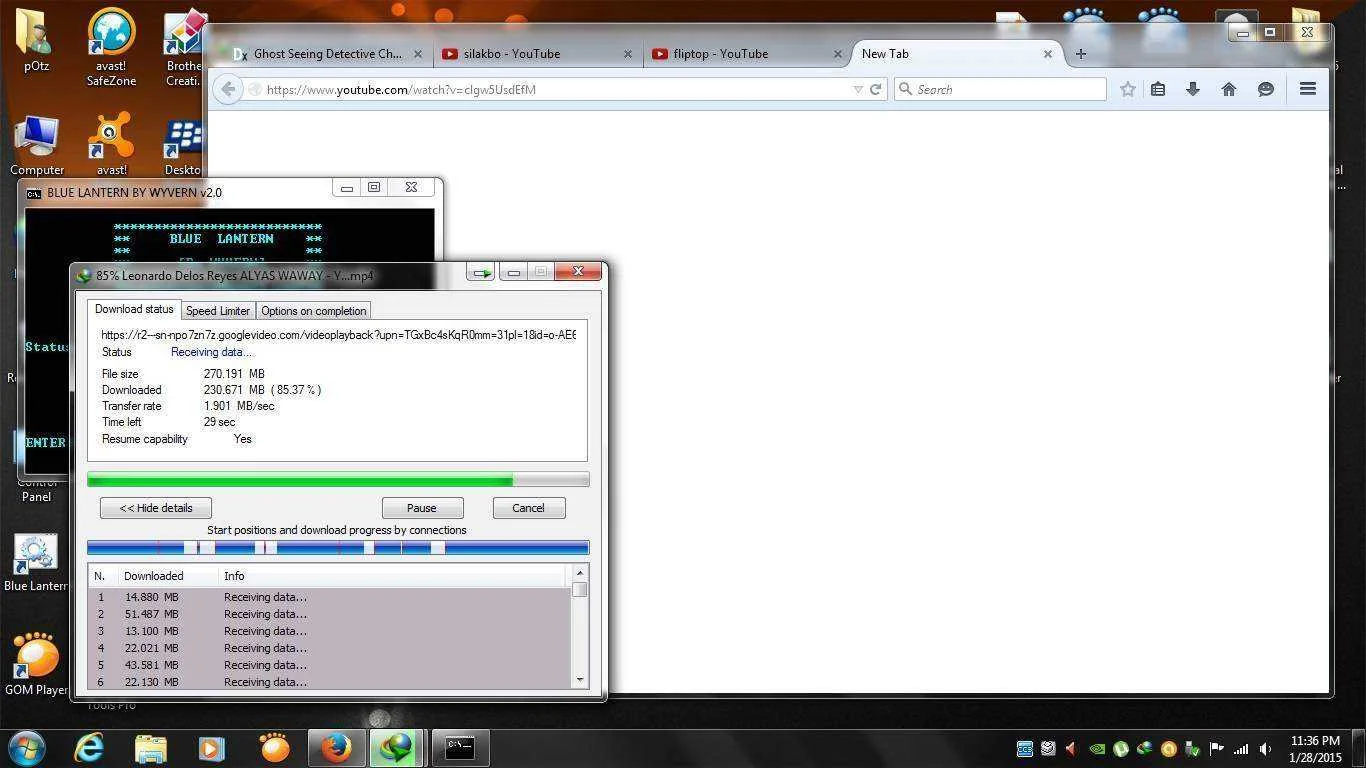1366x768 pixels.
Task: Open the Blue Lantern desktop shortcut
Action: tap(35, 562)
